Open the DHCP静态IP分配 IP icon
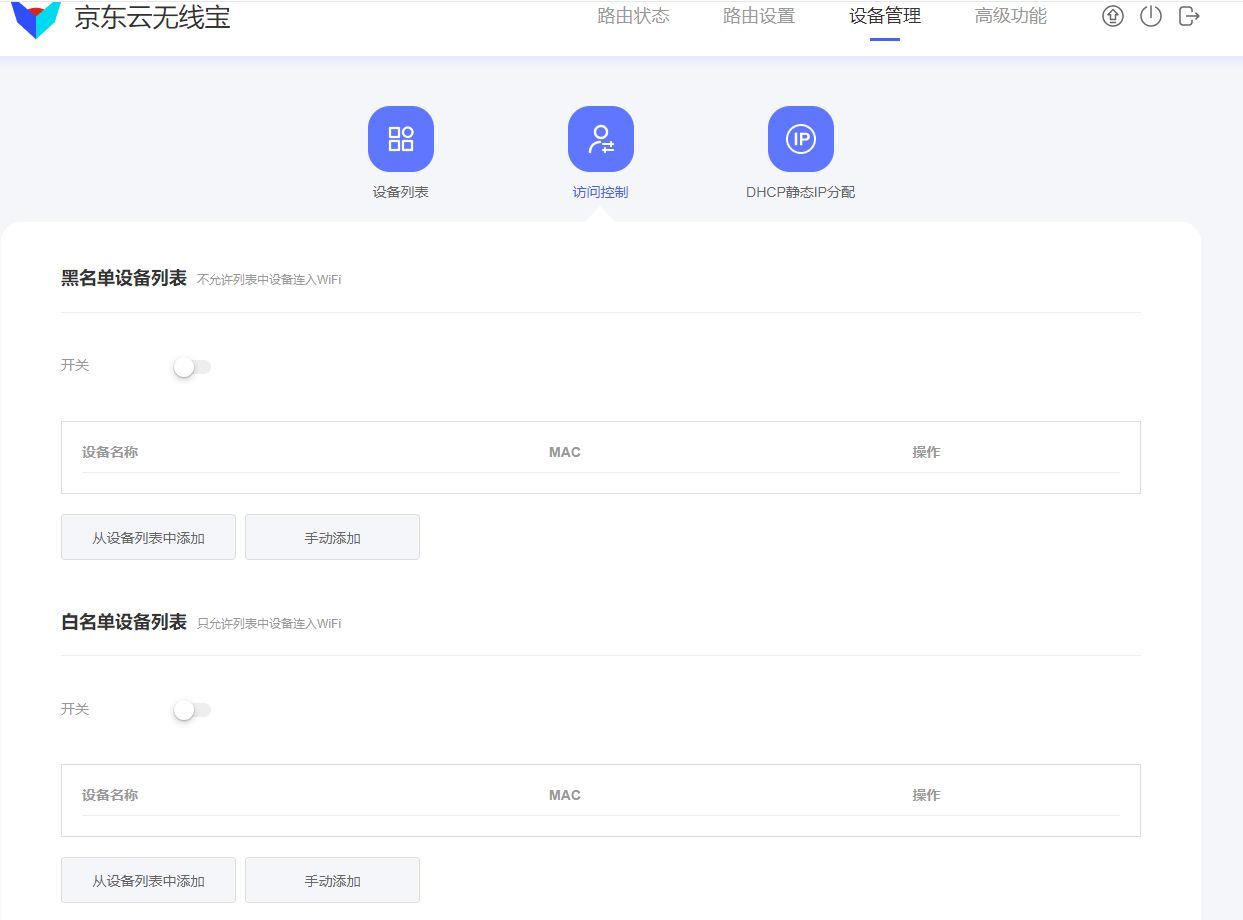The image size is (1243, 920). click(801, 139)
